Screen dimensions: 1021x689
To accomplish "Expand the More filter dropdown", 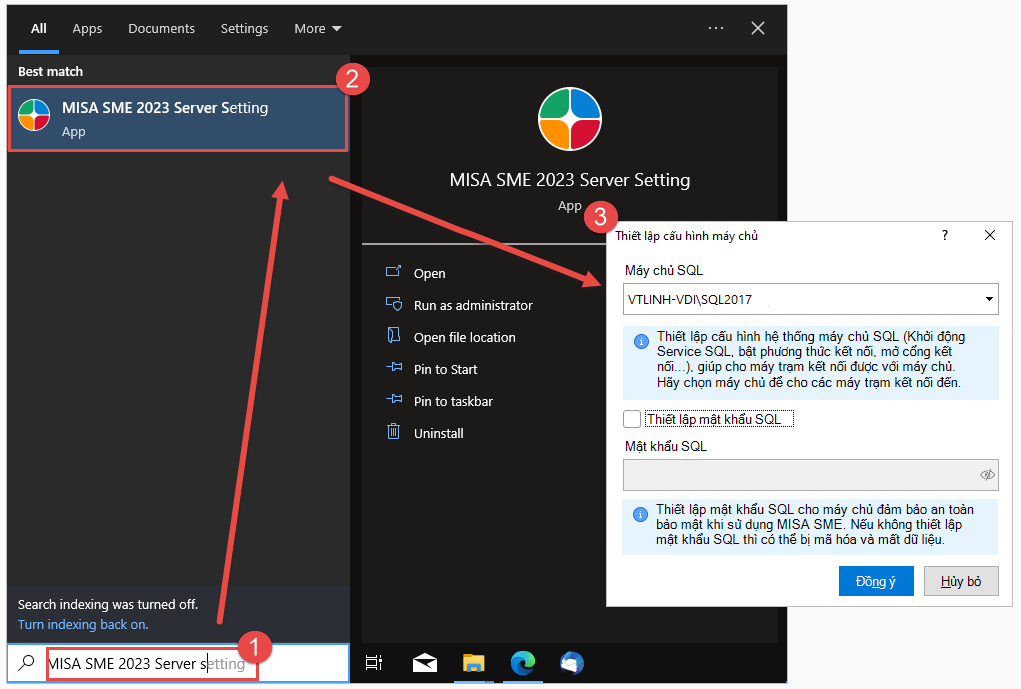I will tap(318, 29).
